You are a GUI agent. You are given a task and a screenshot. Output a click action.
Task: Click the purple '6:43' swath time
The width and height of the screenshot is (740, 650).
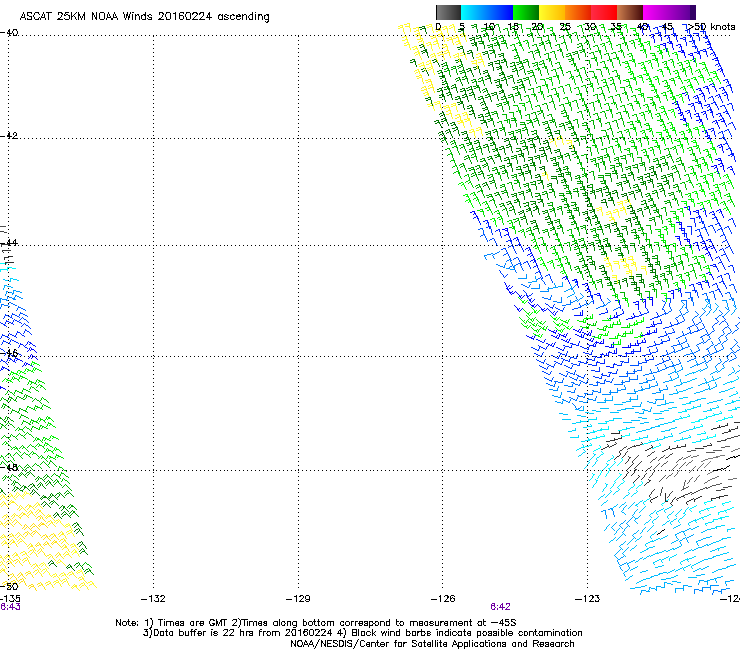[10, 607]
